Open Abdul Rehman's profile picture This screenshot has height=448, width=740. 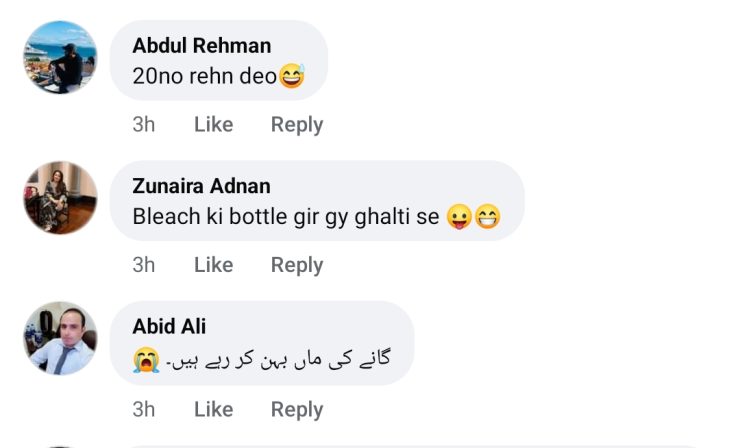tap(60, 58)
